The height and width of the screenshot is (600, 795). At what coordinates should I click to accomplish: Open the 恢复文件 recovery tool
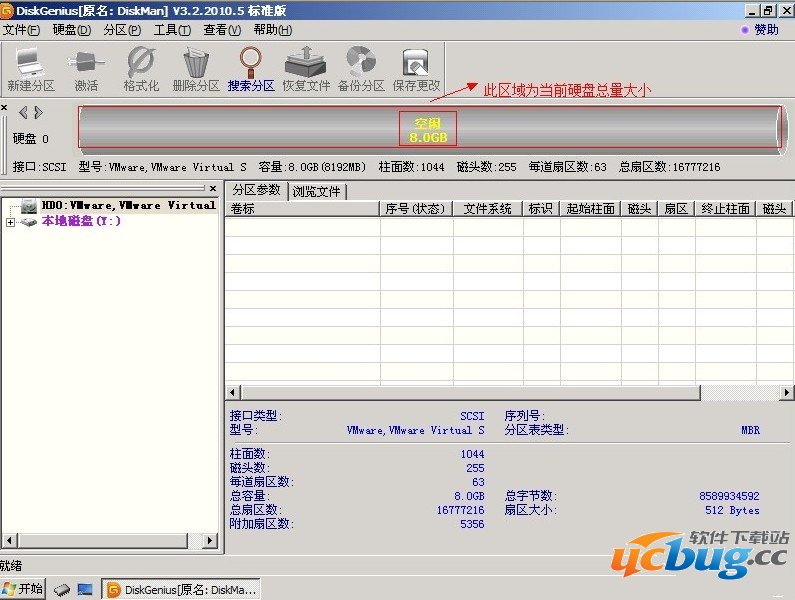(305, 69)
